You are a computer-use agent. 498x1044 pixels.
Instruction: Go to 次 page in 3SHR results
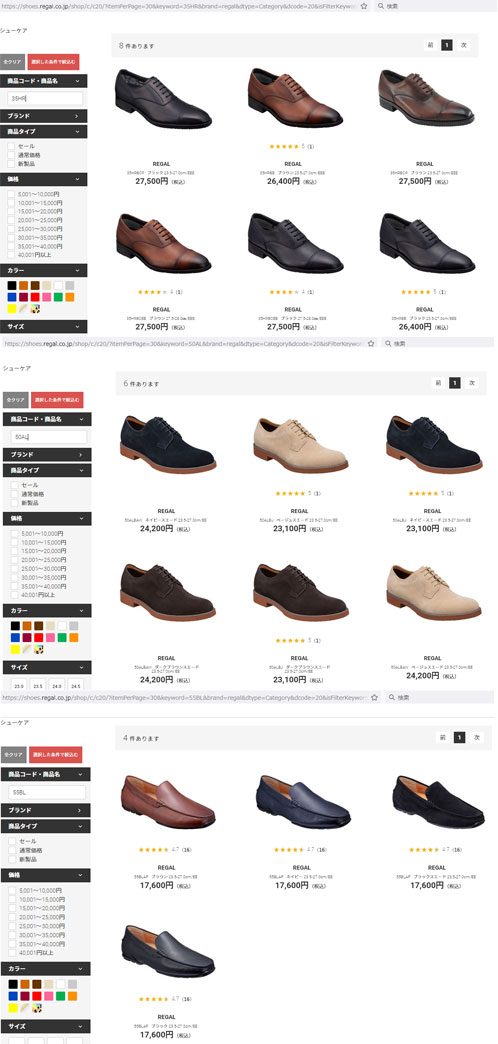[x=464, y=45]
